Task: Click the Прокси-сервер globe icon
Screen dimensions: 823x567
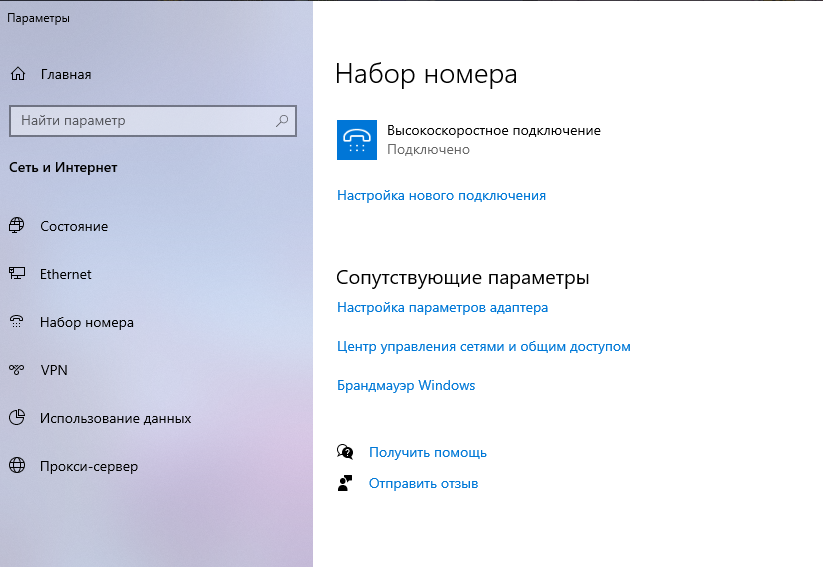Action: pos(17,465)
